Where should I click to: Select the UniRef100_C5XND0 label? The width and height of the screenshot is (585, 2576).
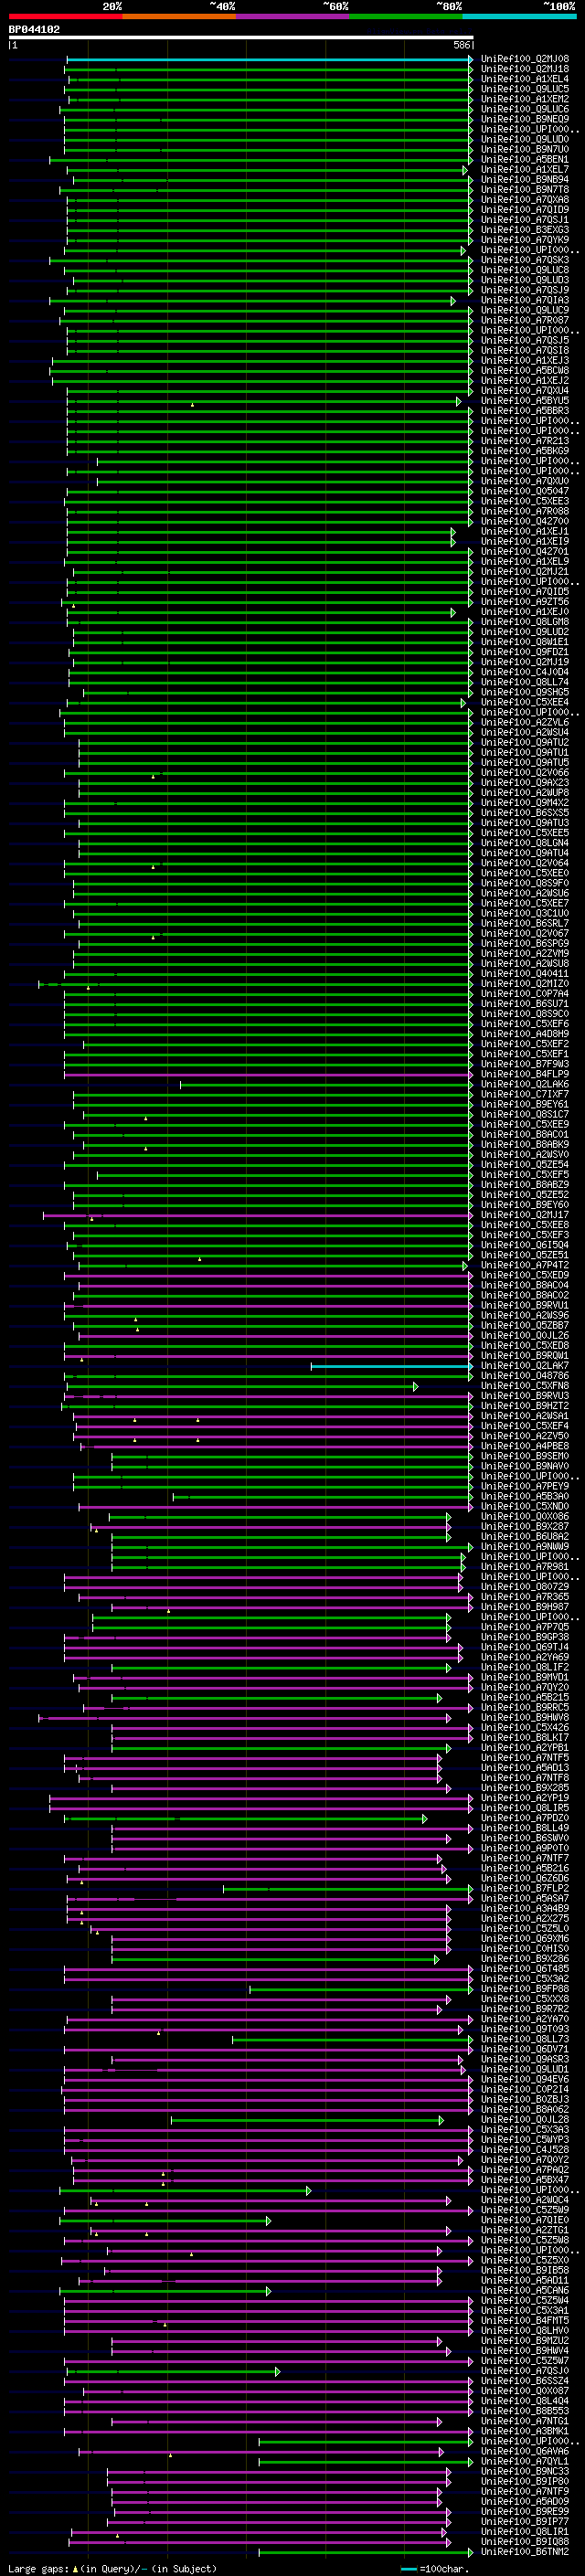[525, 1506]
